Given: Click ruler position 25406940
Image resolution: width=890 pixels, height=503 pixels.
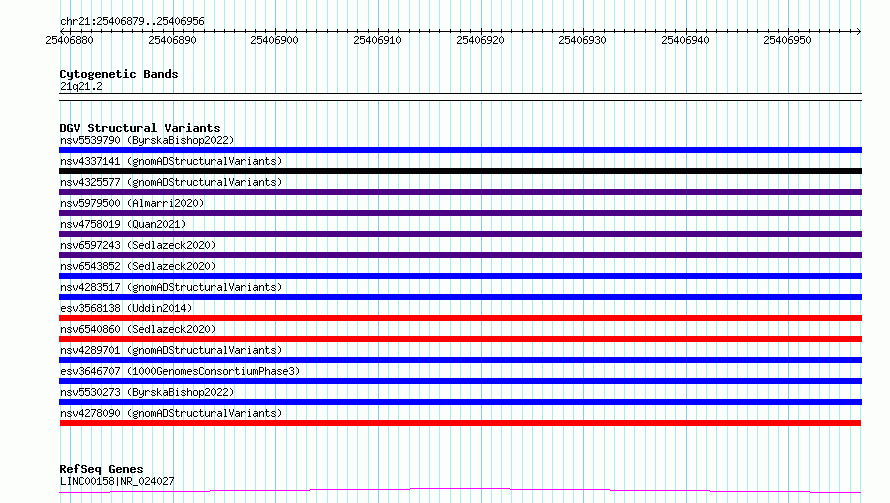Looking at the screenshot, I should coord(685,40).
